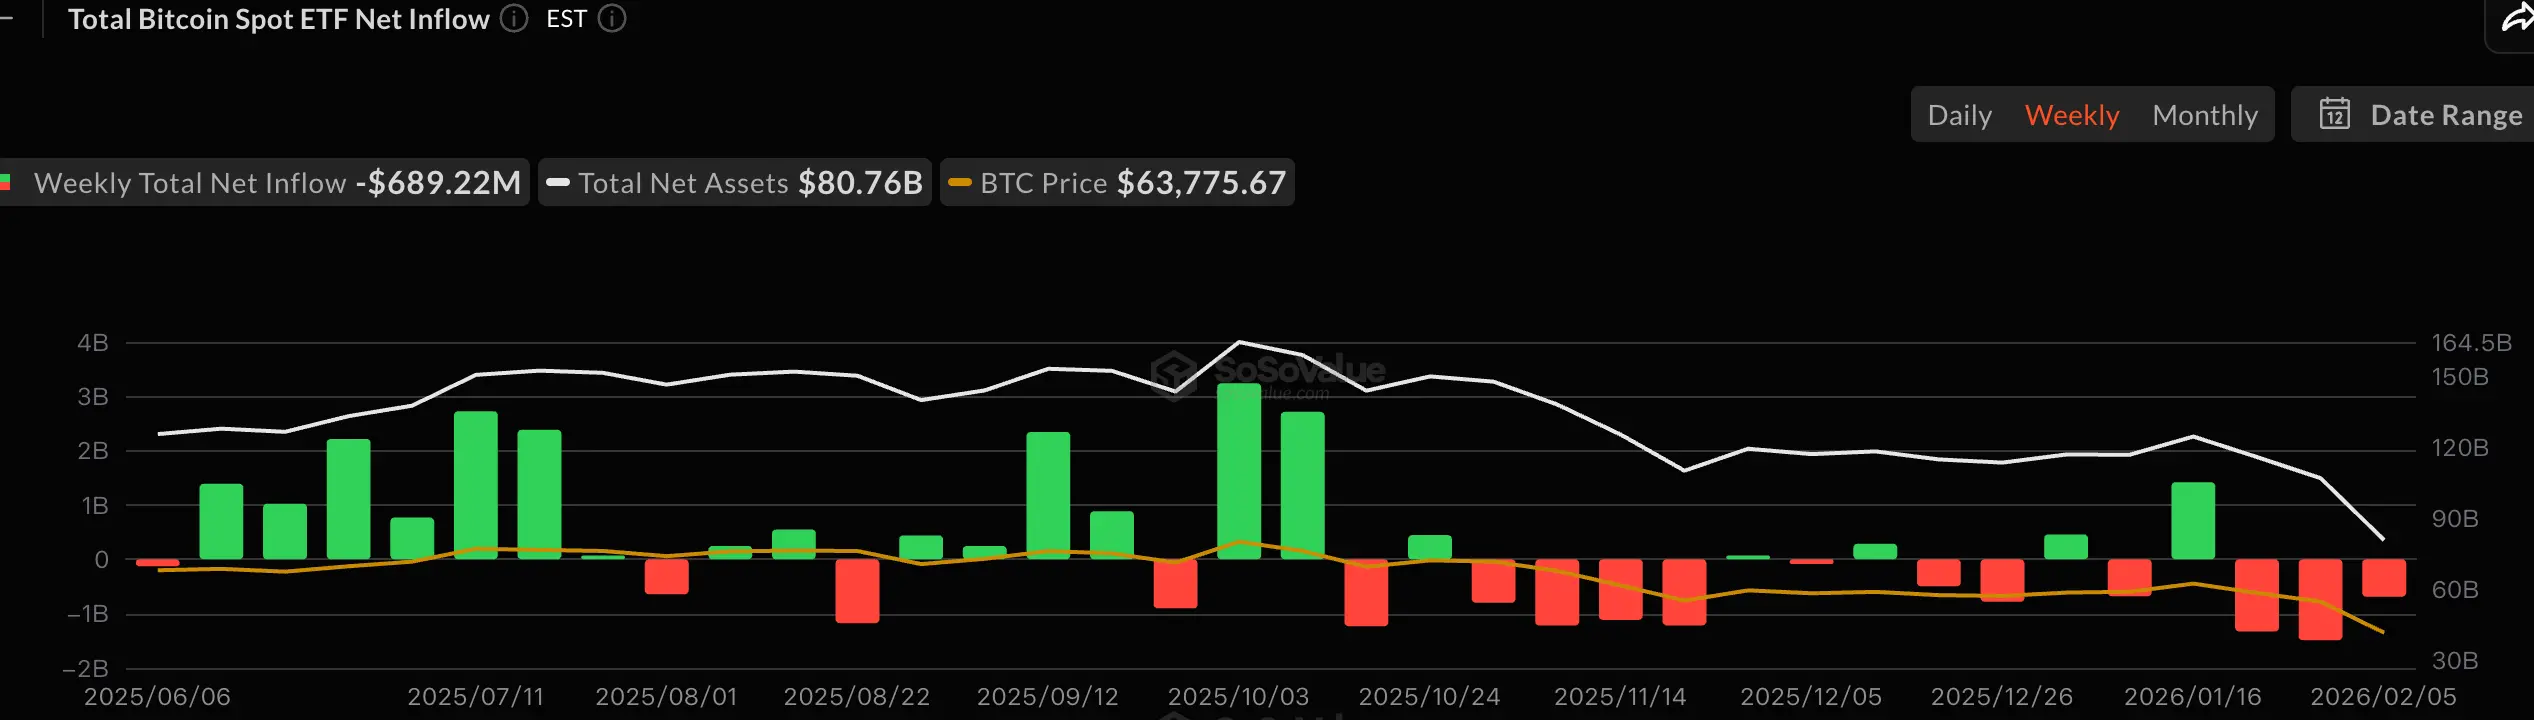Click the tallest green bar near 2025/10/03

(x=1238, y=470)
